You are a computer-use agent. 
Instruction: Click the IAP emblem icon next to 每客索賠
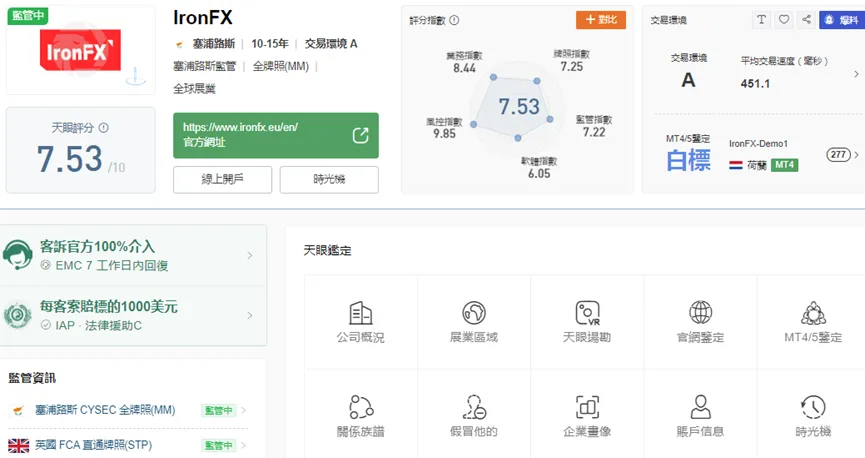(x=17, y=315)
